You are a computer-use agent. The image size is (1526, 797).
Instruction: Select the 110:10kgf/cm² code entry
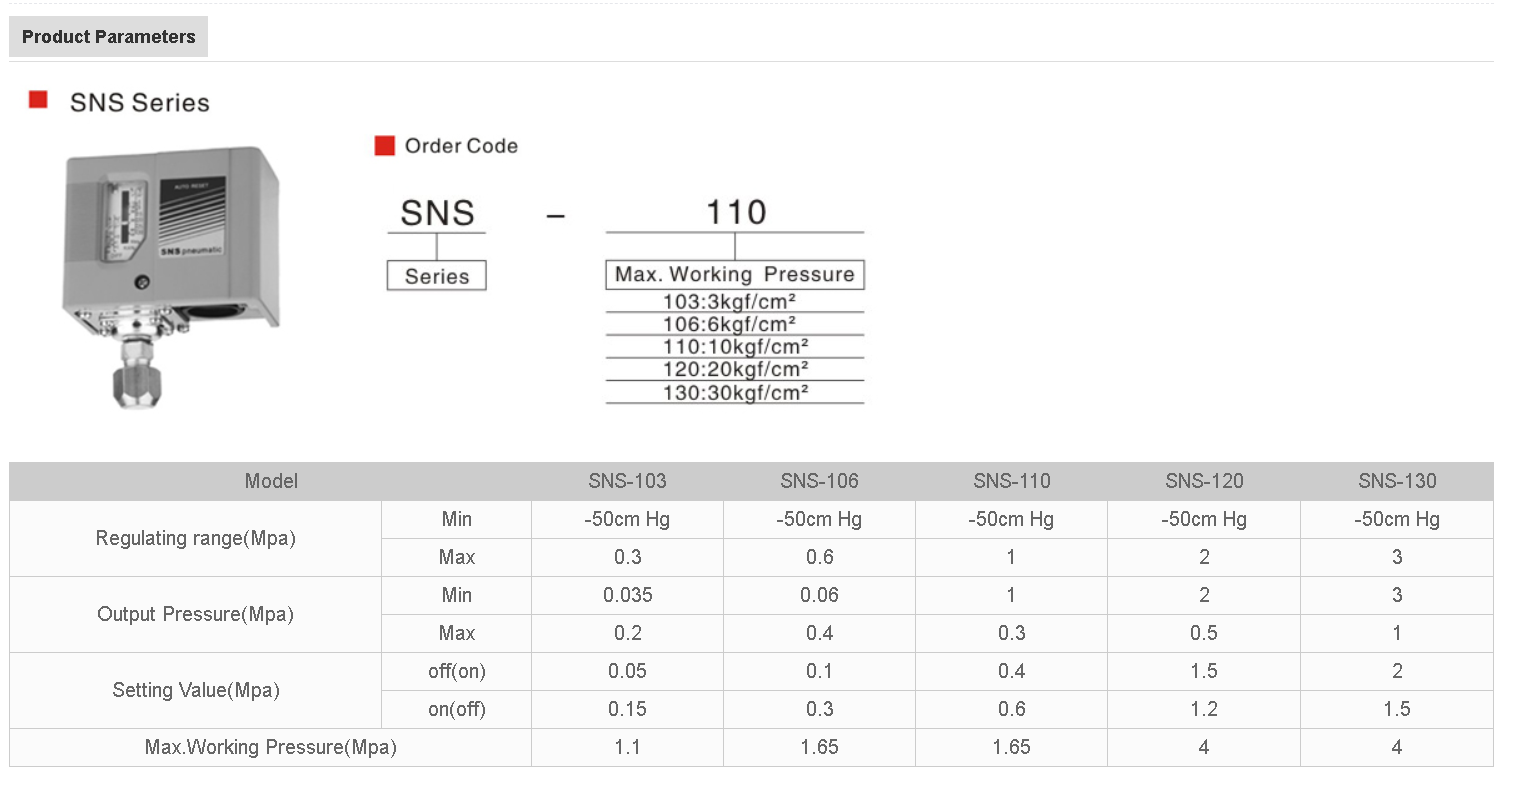pyautogui.click(x=734, y=347)
